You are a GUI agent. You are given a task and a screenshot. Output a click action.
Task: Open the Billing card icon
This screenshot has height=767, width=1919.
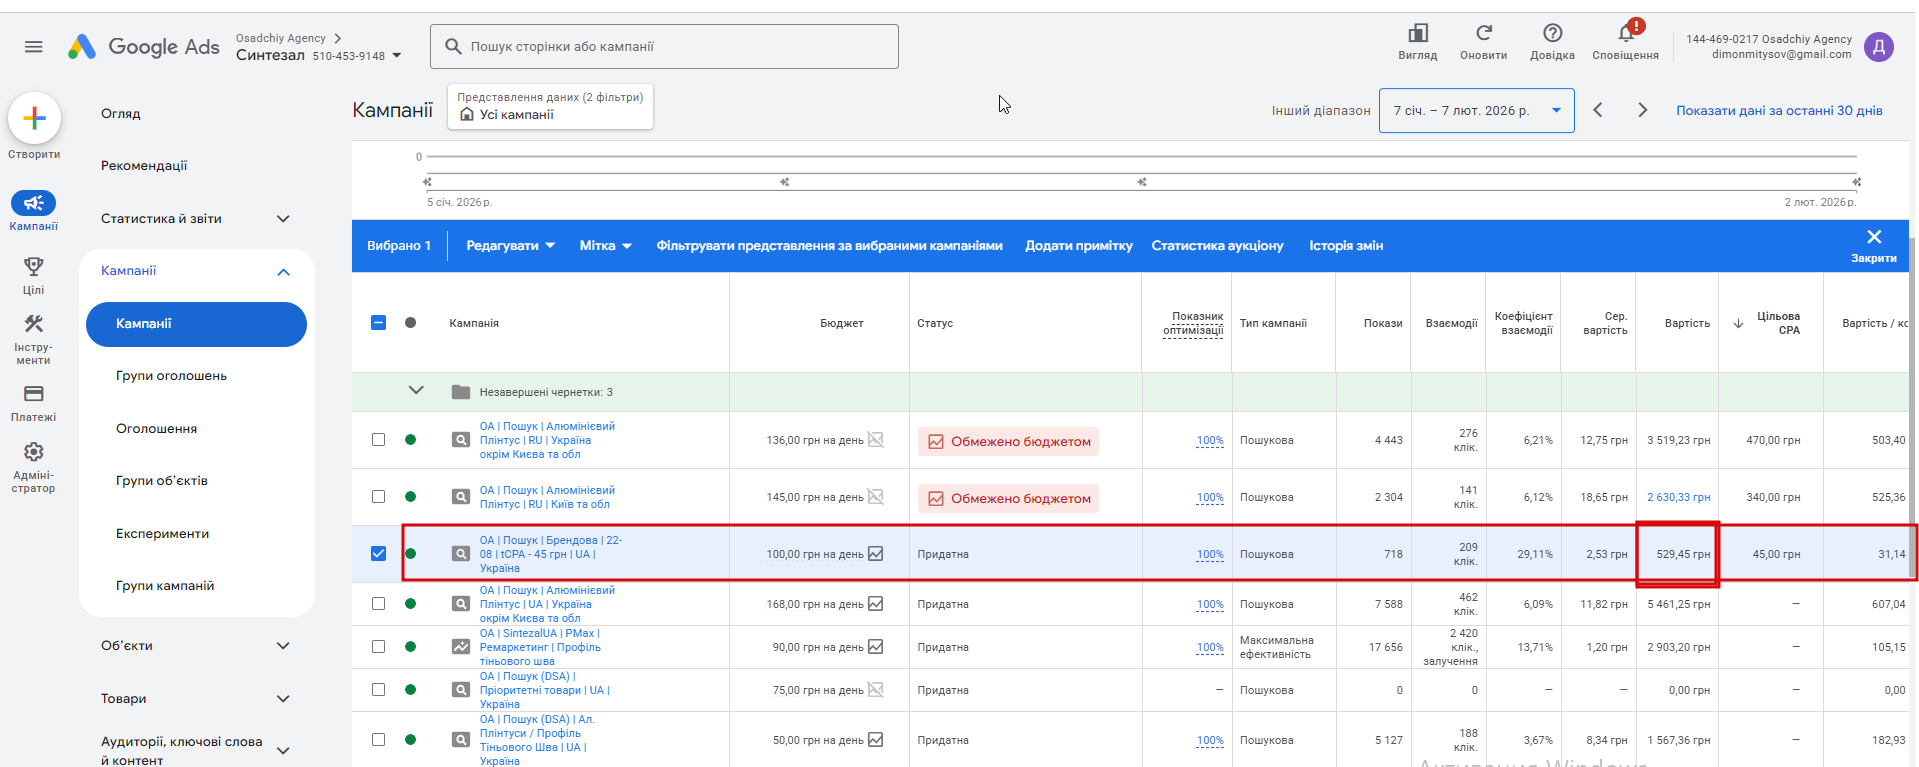point(34,394)
